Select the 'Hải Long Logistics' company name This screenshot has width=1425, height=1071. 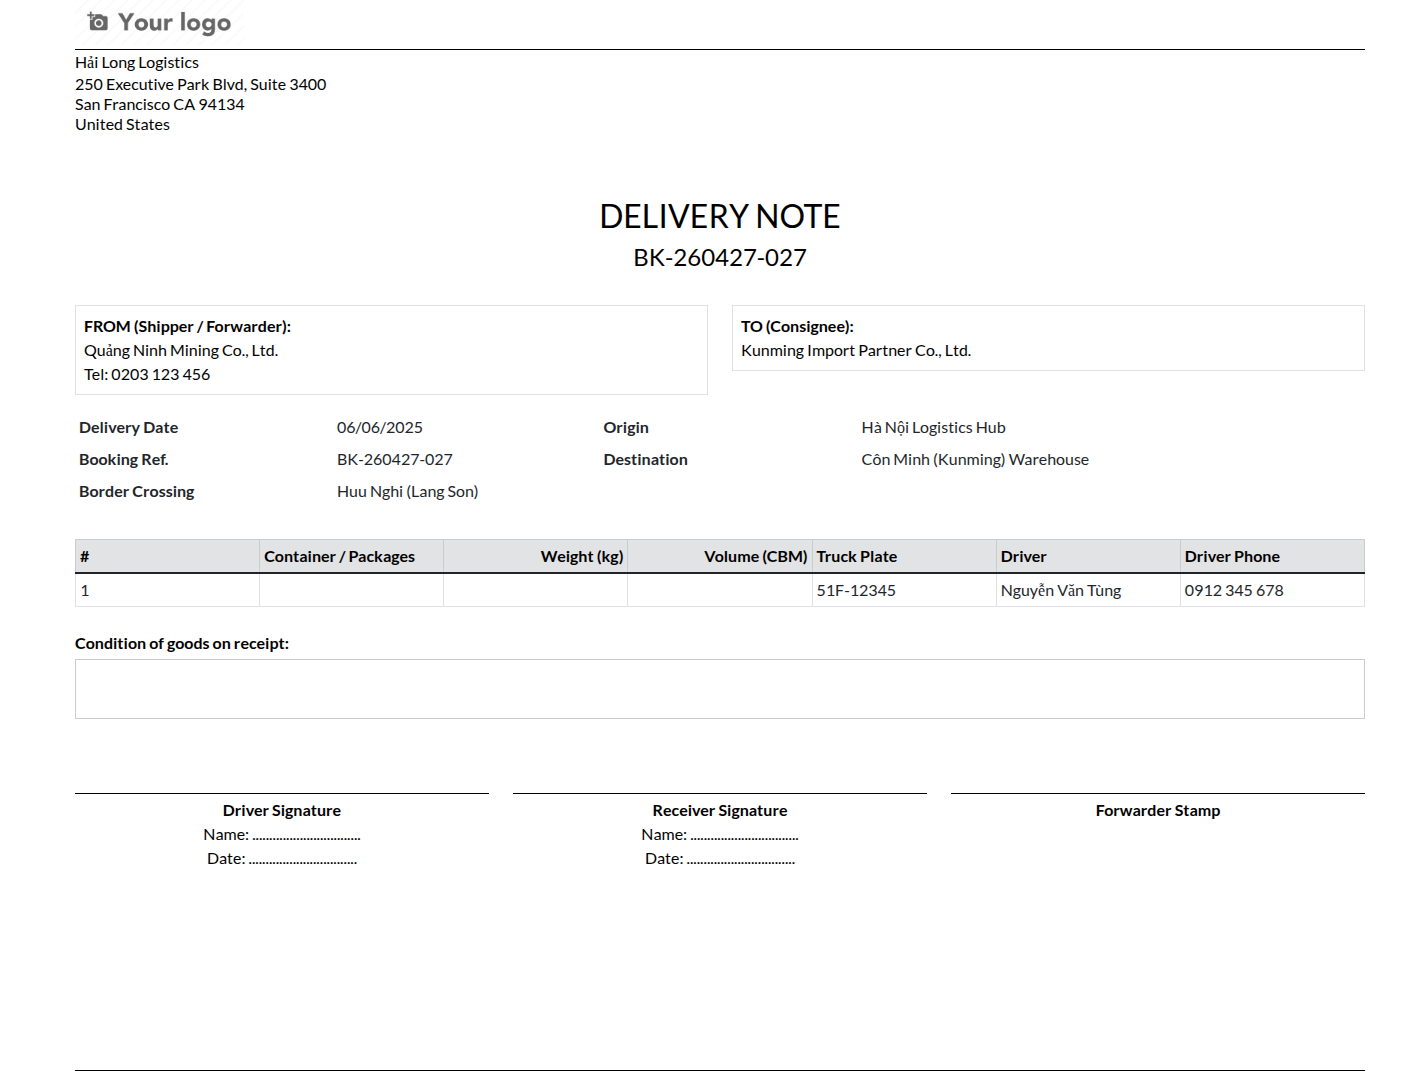137,62
